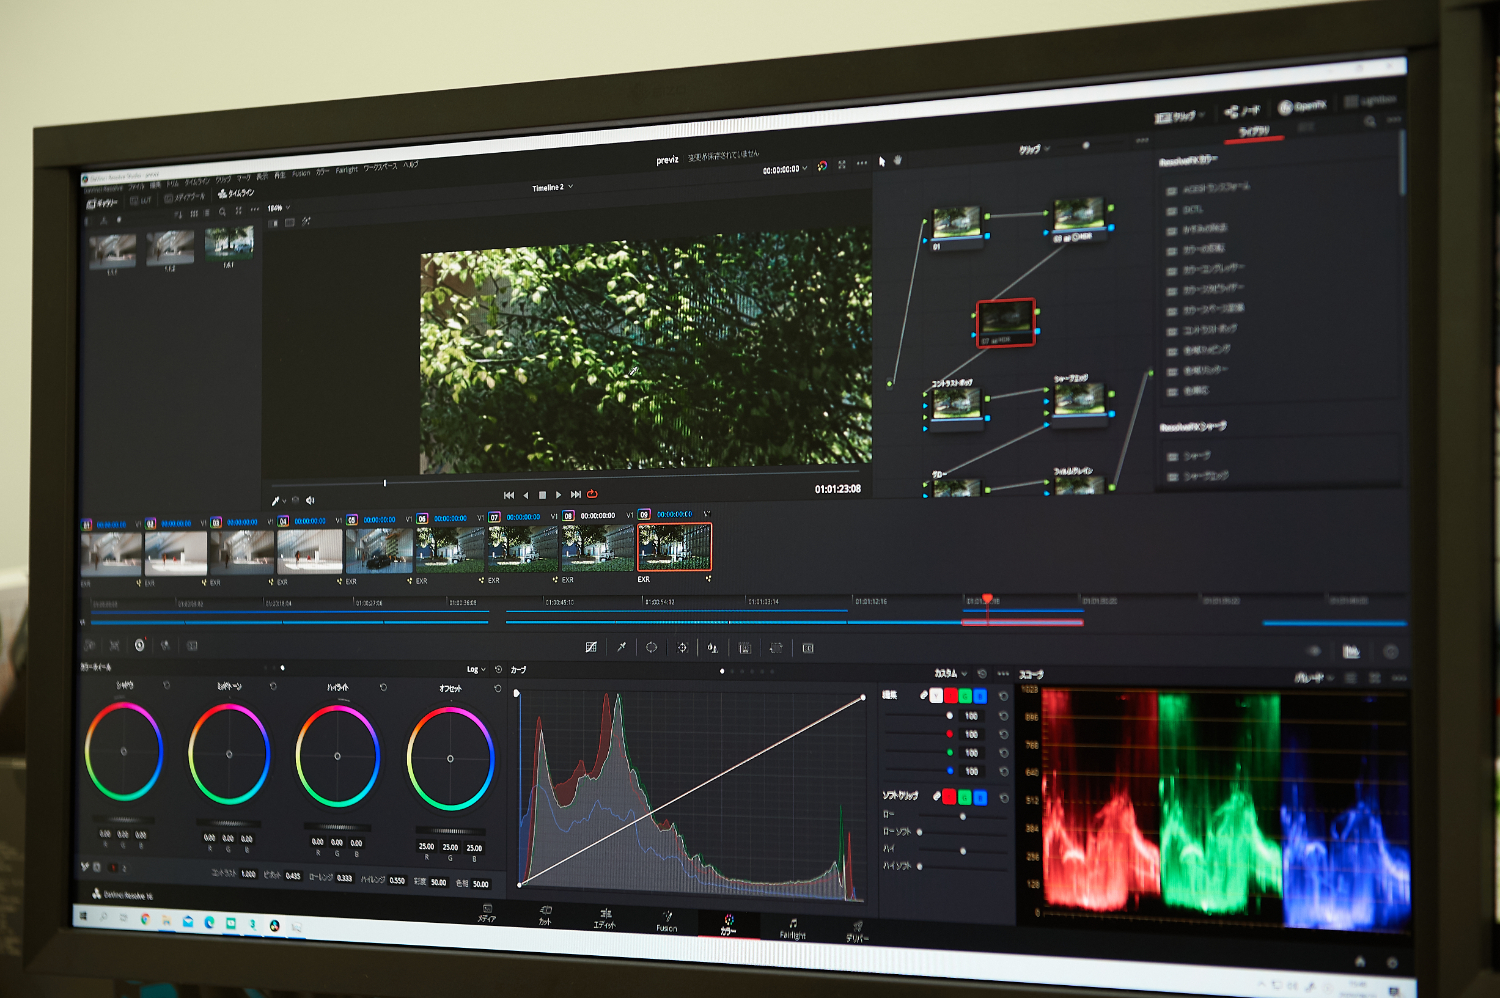Select the DCTL effect in ResolveFX list
This screenshot has width=1500, height=998.
click(1185, 210)
